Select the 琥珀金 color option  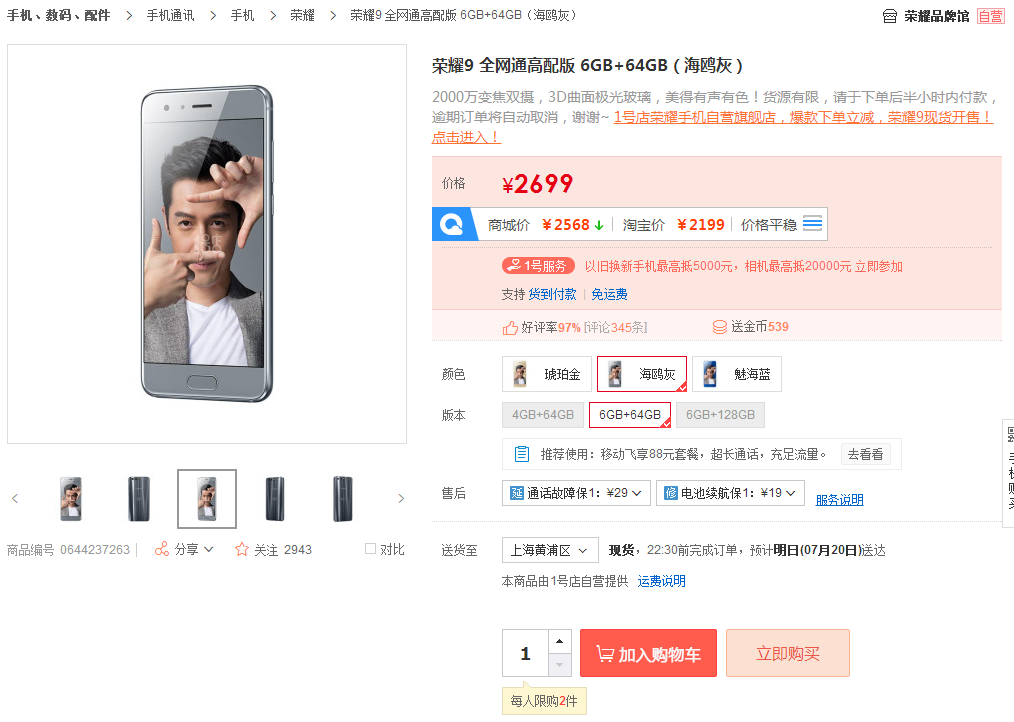pos(545,374)
